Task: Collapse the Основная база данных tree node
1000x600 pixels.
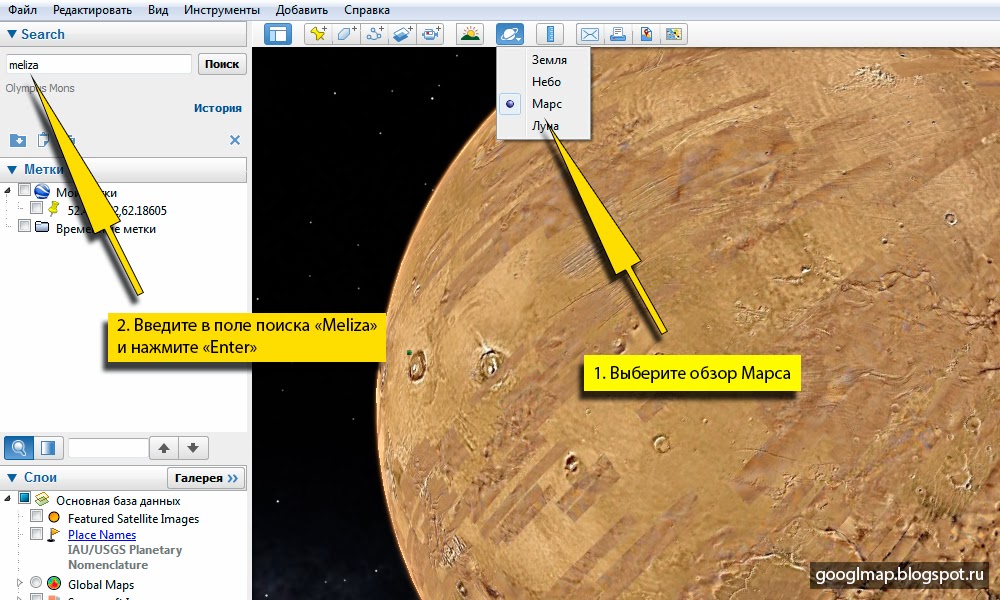Action: click(x=8, y=499)
